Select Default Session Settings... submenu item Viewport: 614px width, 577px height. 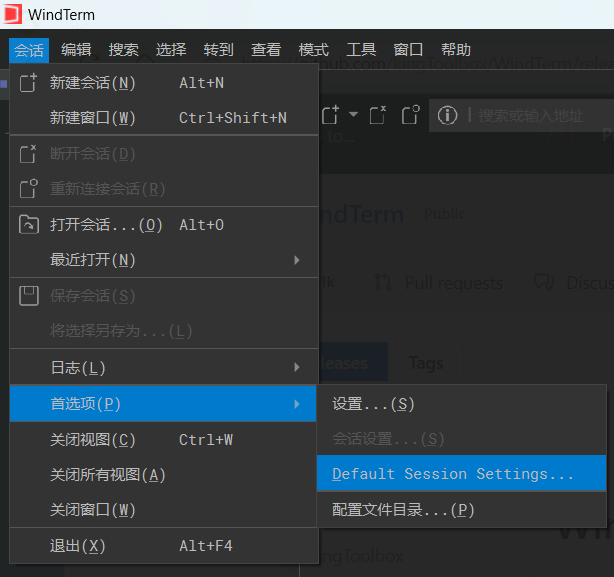[461, 474]
